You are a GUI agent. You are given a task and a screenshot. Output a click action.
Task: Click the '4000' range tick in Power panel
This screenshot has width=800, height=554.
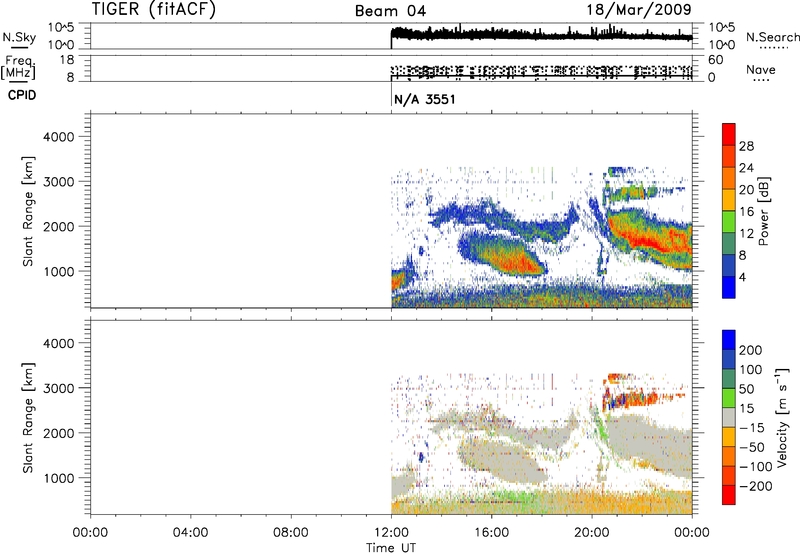(59, 137)
